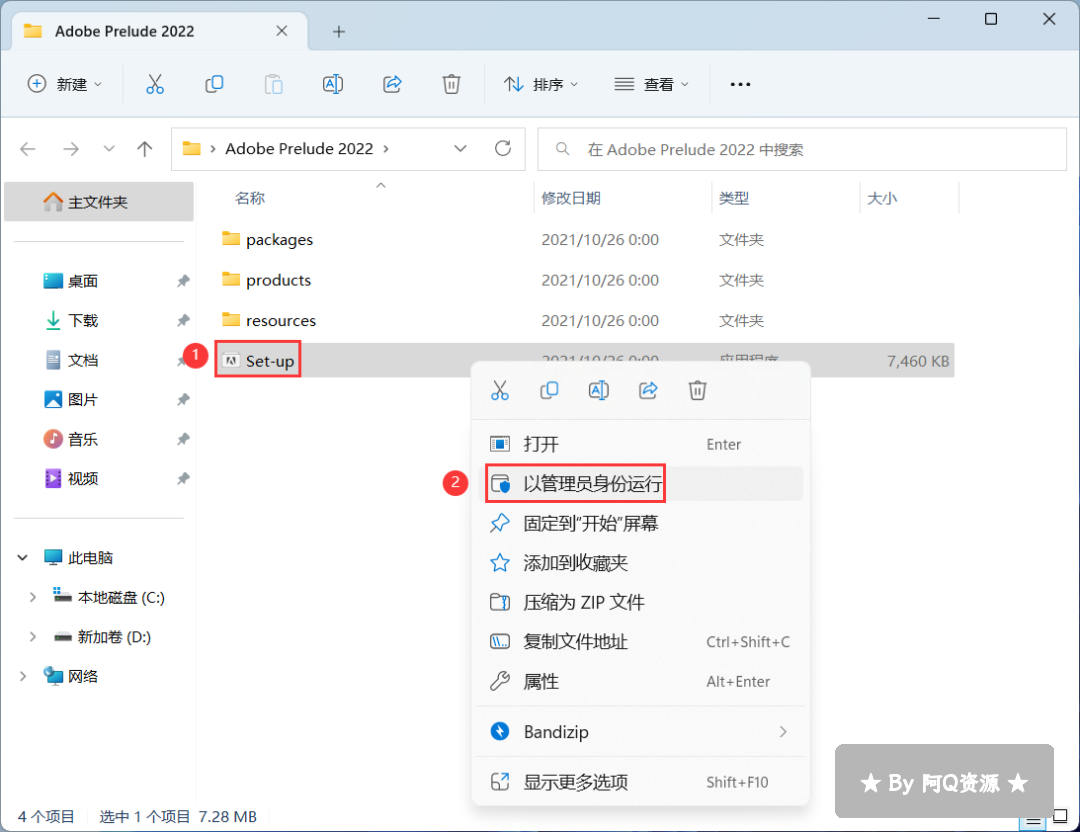Expand the 网络 tree node

coord(23,676)
